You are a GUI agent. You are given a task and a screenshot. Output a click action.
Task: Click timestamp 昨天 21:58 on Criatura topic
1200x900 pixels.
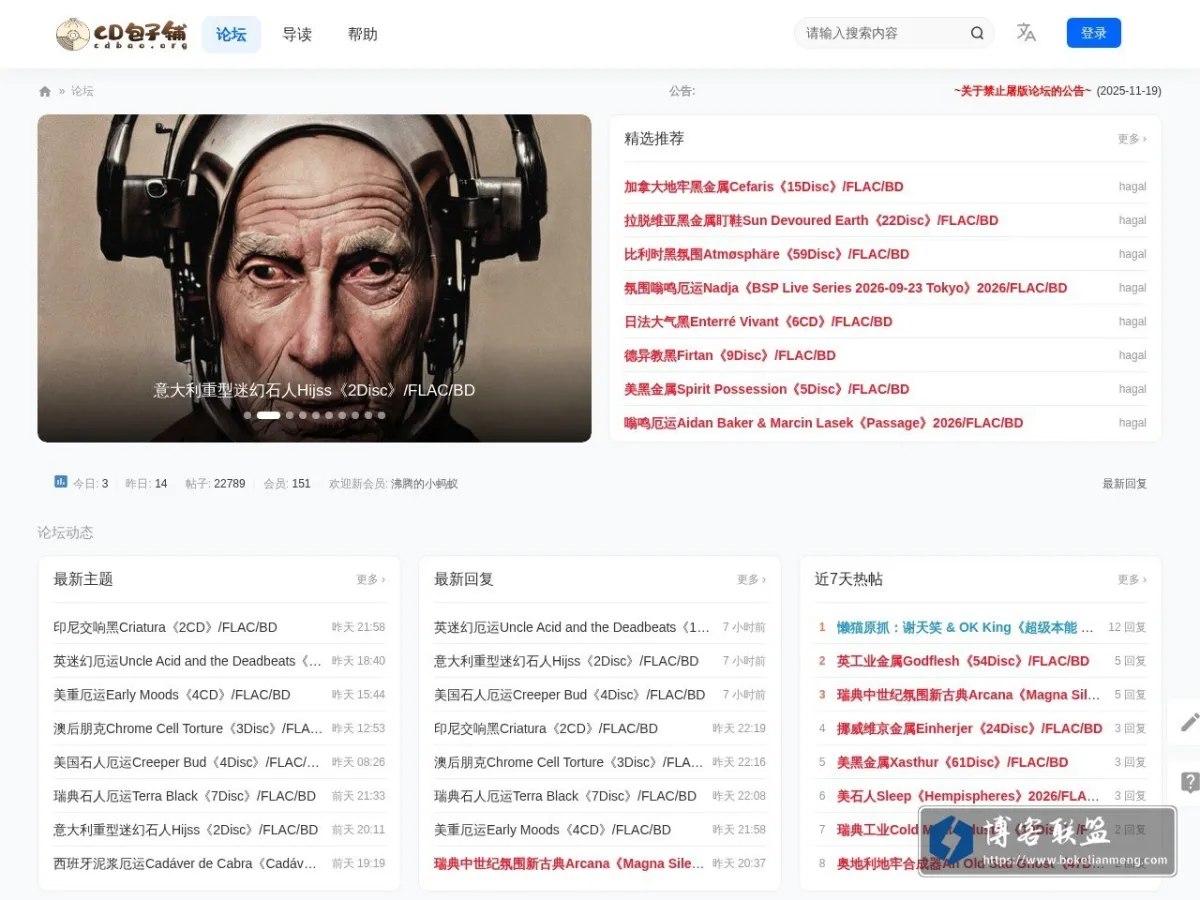(x=358, y=628)
